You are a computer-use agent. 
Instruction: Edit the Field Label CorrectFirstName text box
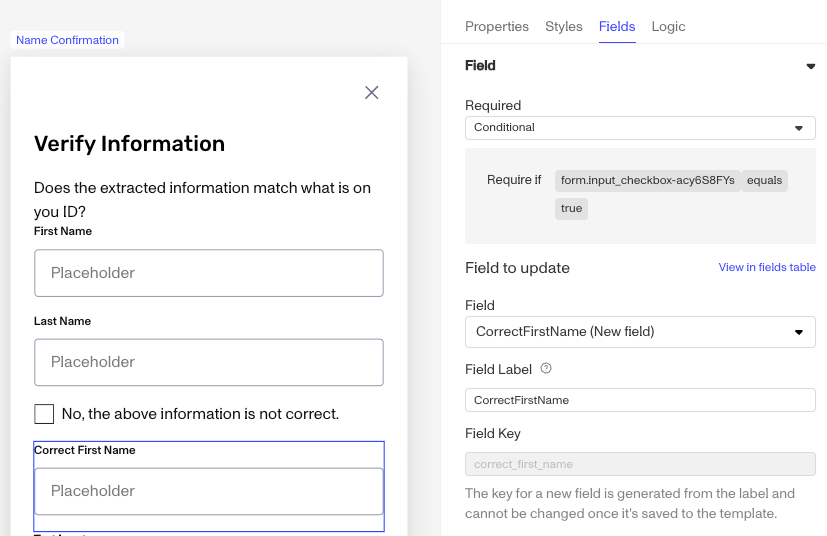(640, 400)
